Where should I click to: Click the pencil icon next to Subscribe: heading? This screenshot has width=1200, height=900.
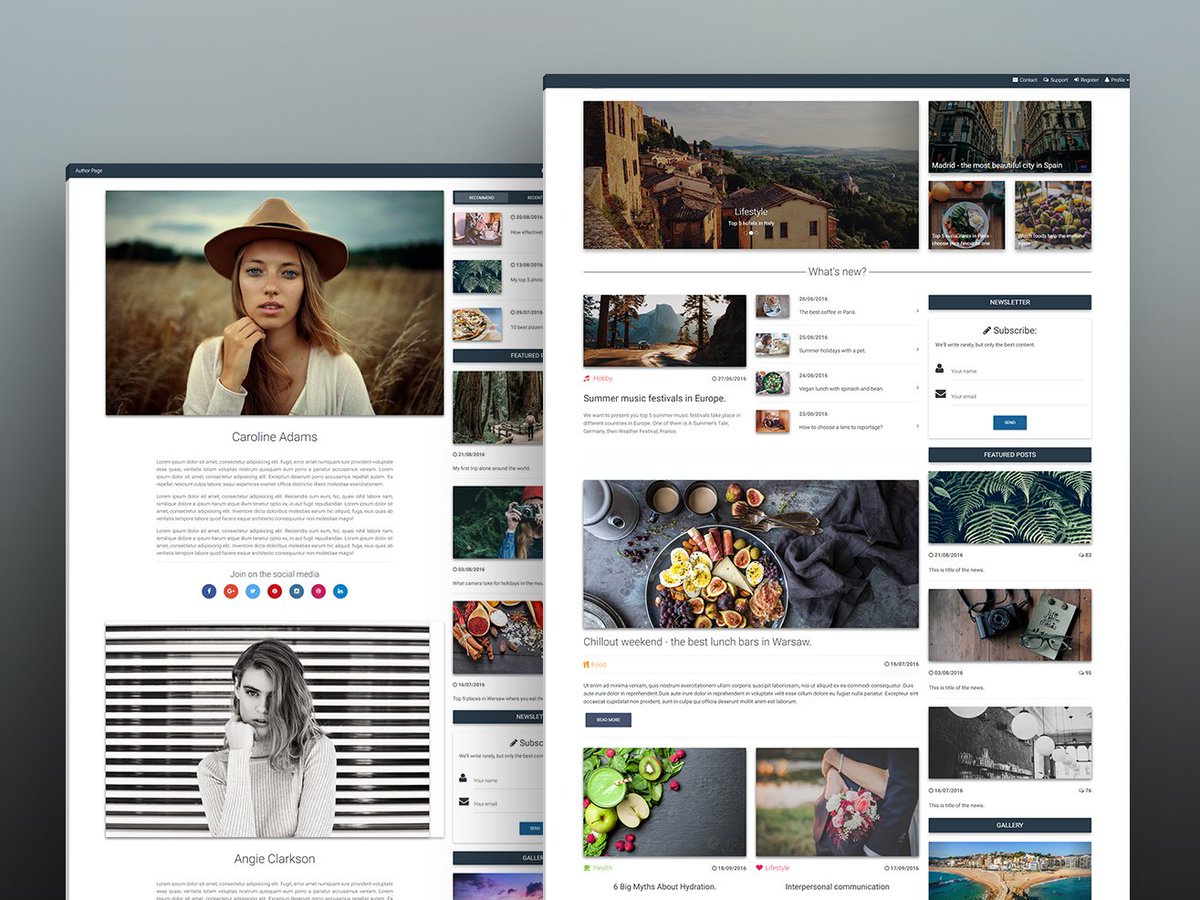(987, 330)
